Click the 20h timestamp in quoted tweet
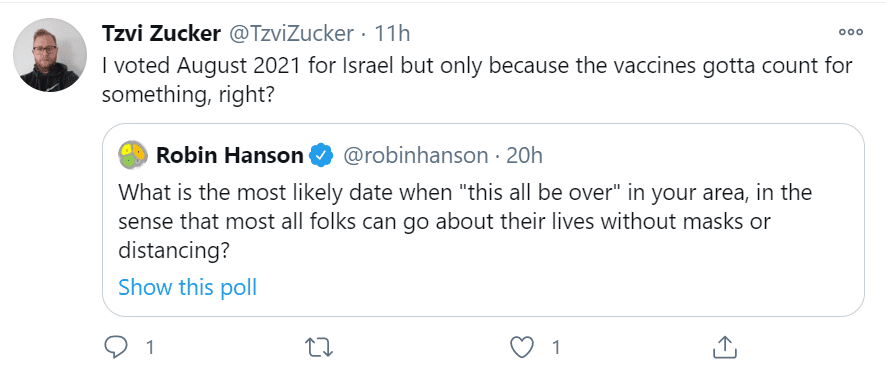Screen dimensions: 886x376 (x=524, y=155)
